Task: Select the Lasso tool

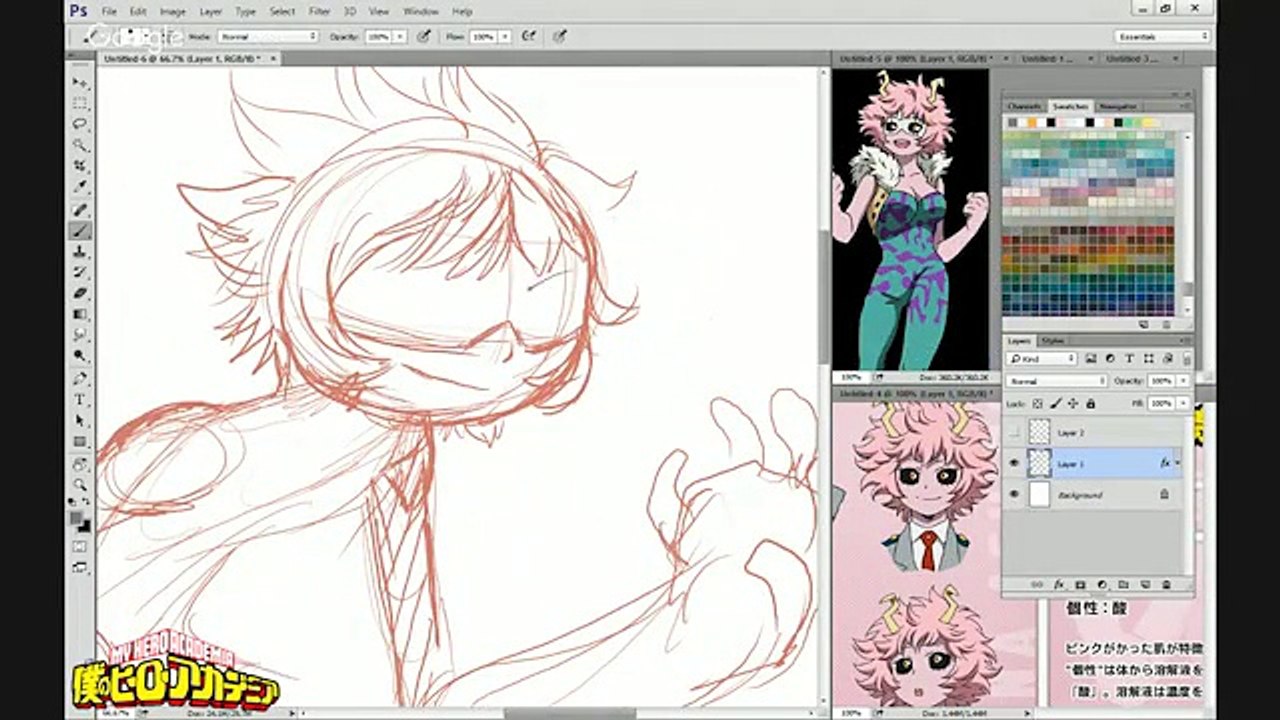Action: point(80,124)
